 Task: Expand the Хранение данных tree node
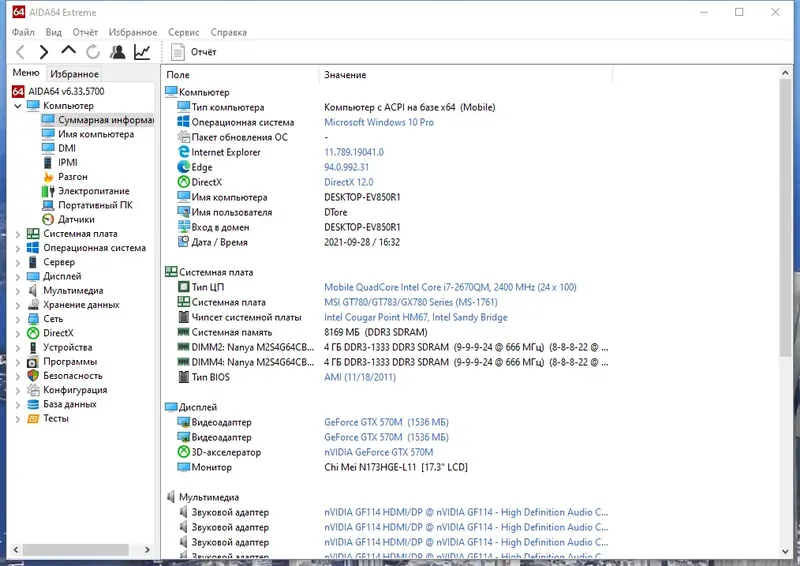pos(17,306)
